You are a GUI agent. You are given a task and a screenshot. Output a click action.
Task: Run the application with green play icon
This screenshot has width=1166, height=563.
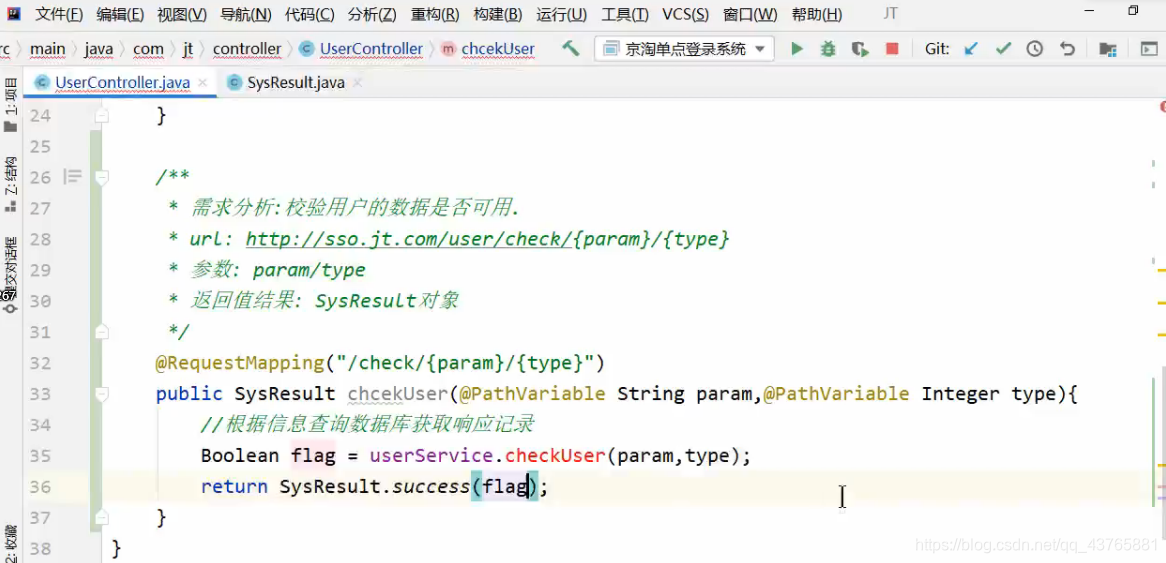[797, 49]
